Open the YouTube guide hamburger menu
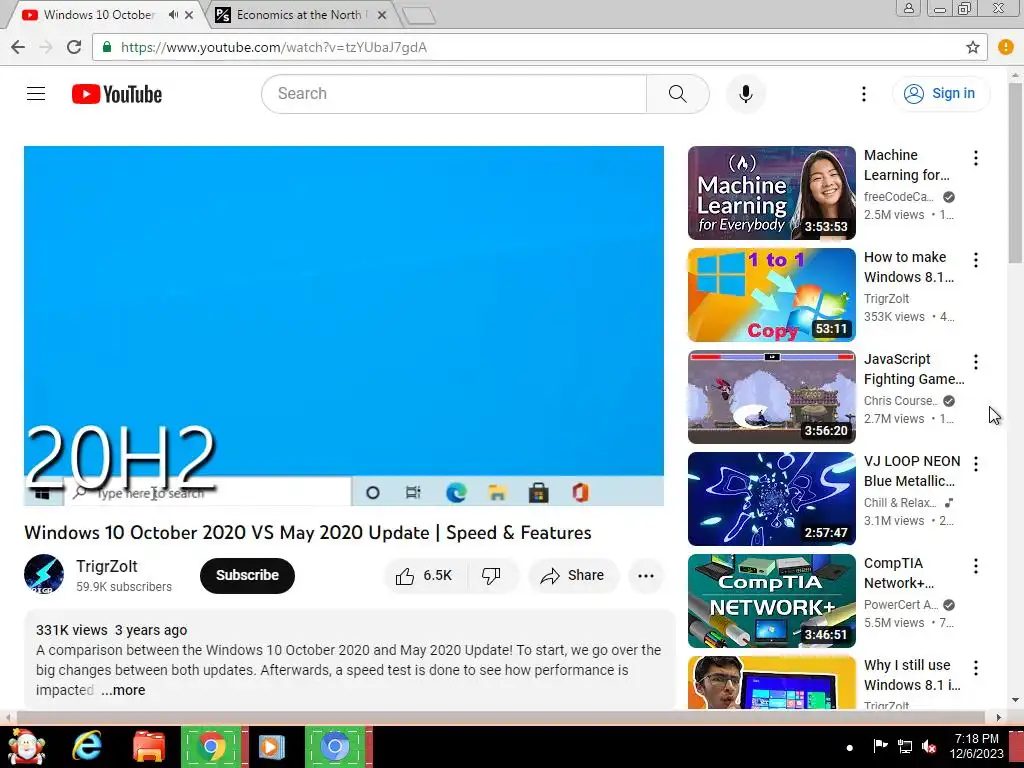Image resolution: width=1024 pixels, height=768 pixels. [x=36, y=94]
